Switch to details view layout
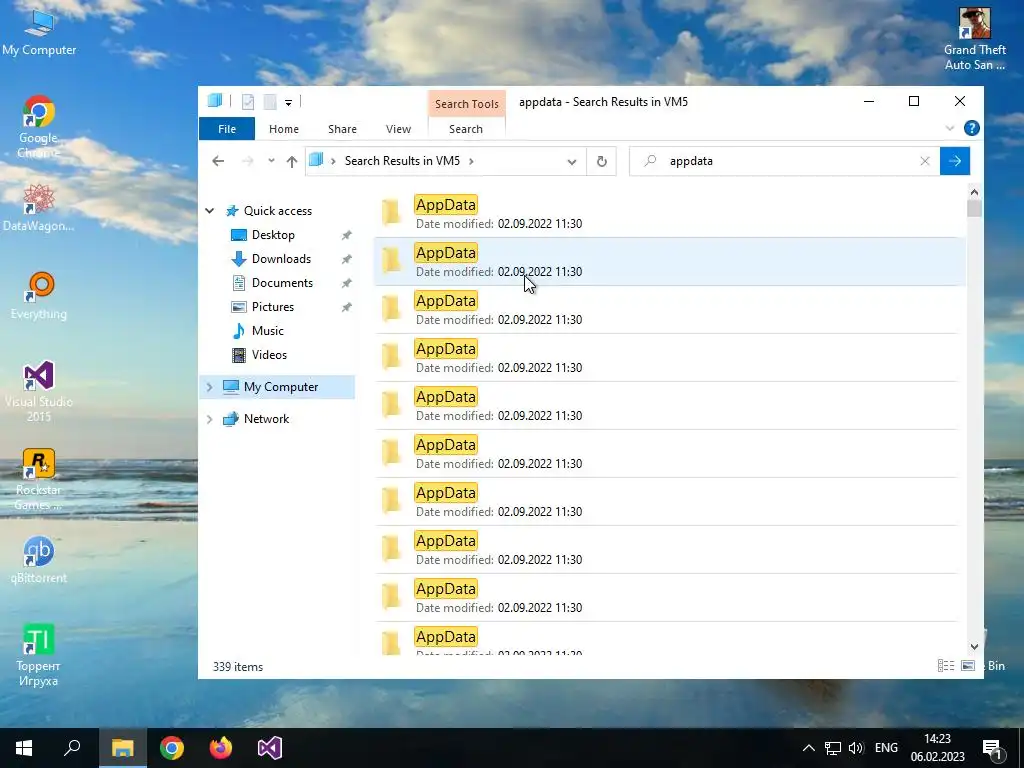The image size is (1024, 768). coord(946,665)
